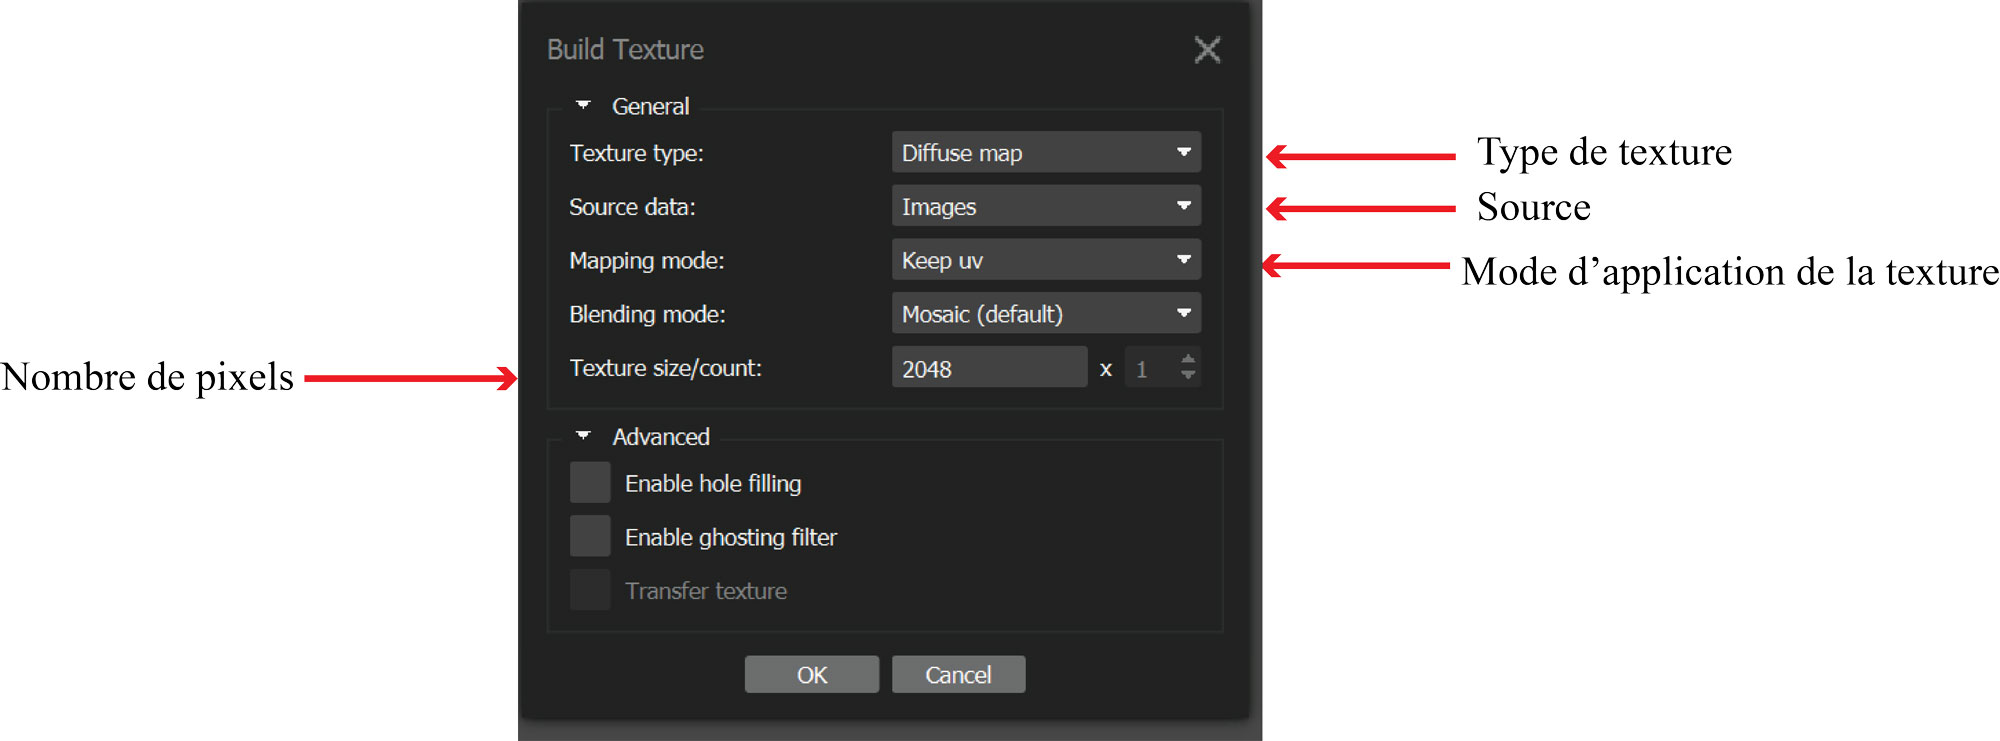Image resolution: width=2000 pixels, height=741 pixels.
Task: Click the Cancel button
Action: (x=958, y=674)
